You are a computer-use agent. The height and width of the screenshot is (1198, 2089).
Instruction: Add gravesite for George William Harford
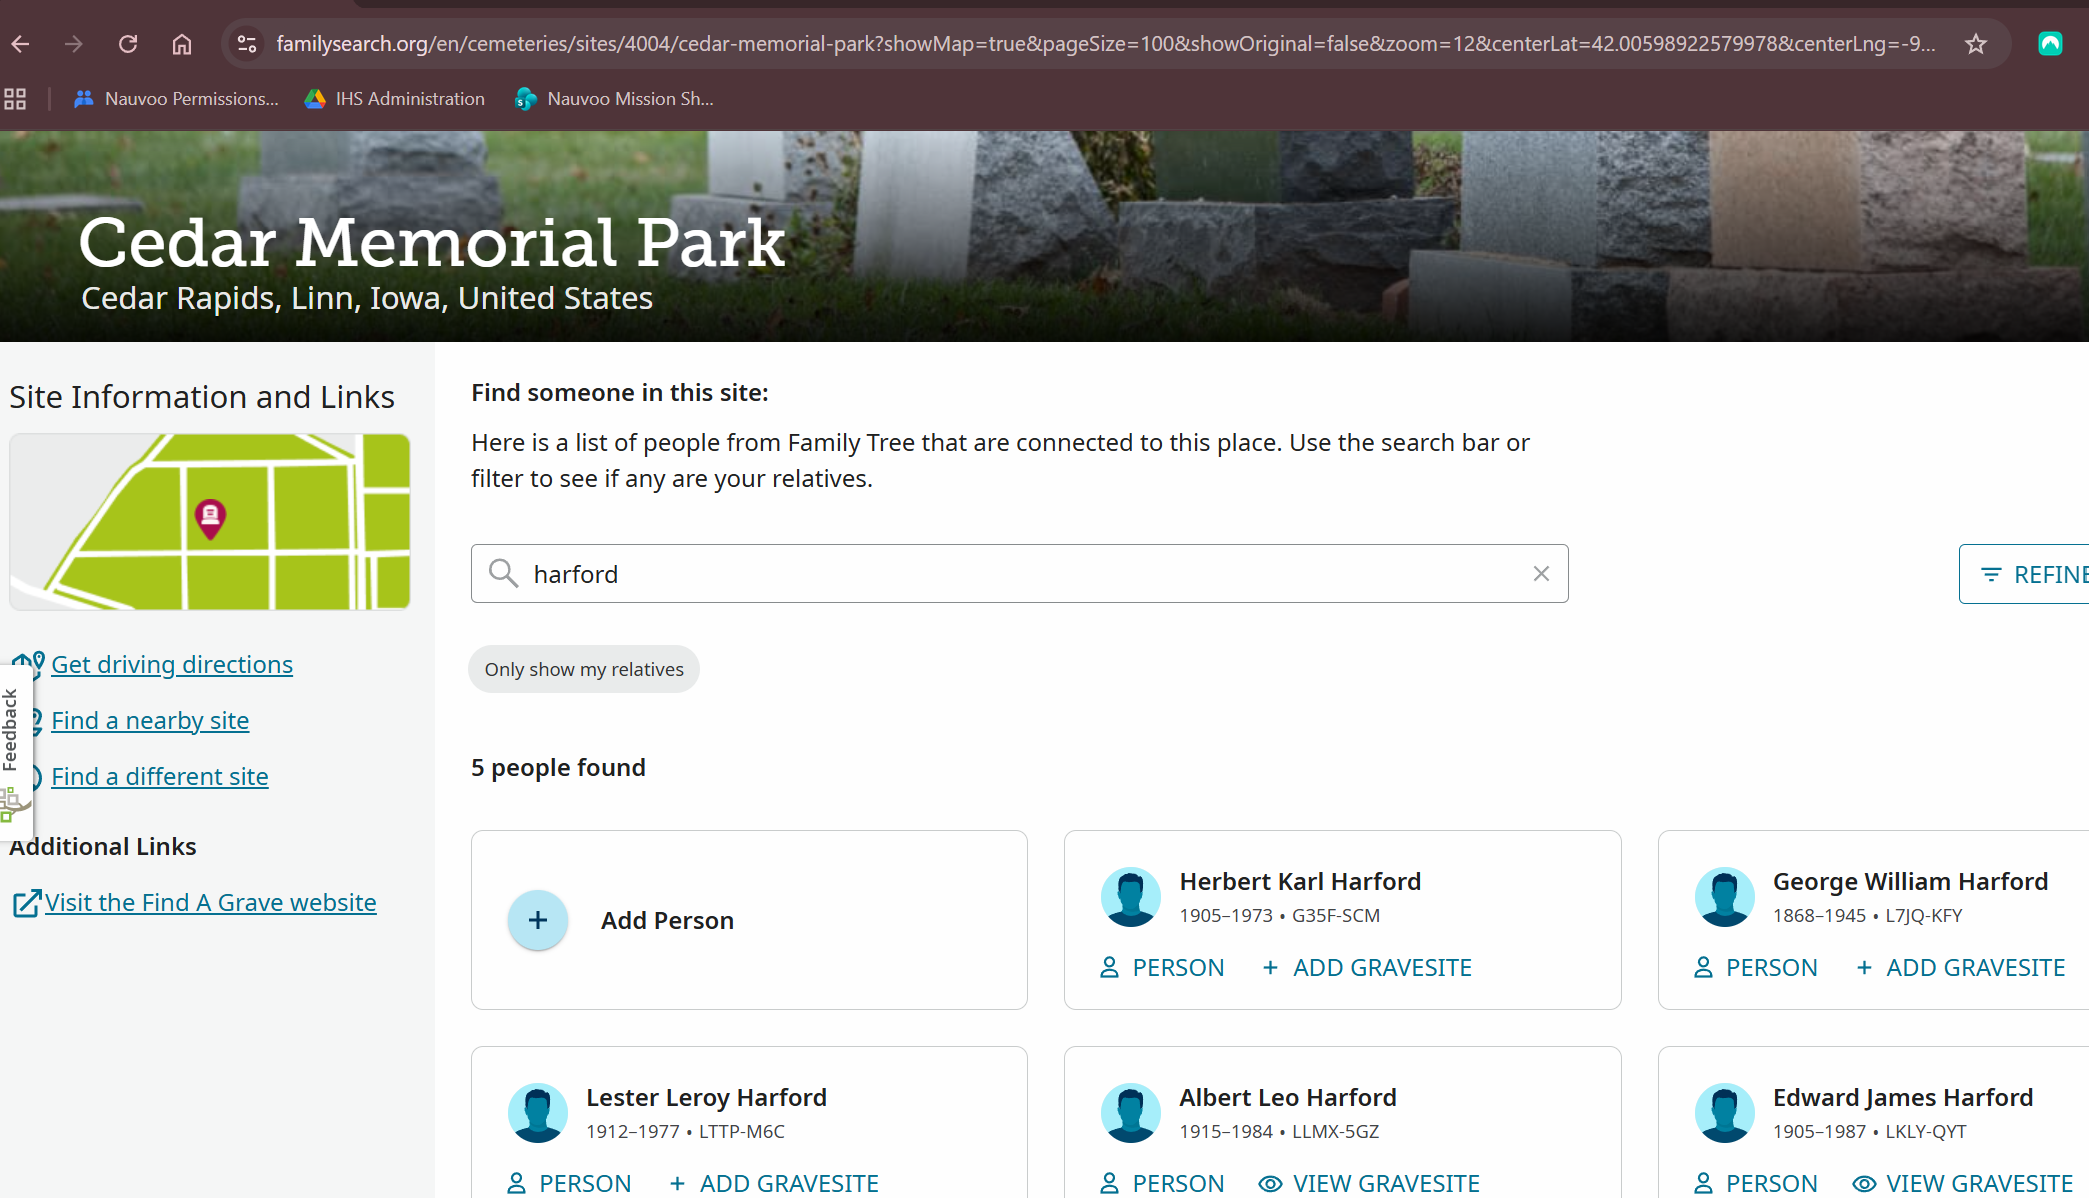pos(1960,968)
